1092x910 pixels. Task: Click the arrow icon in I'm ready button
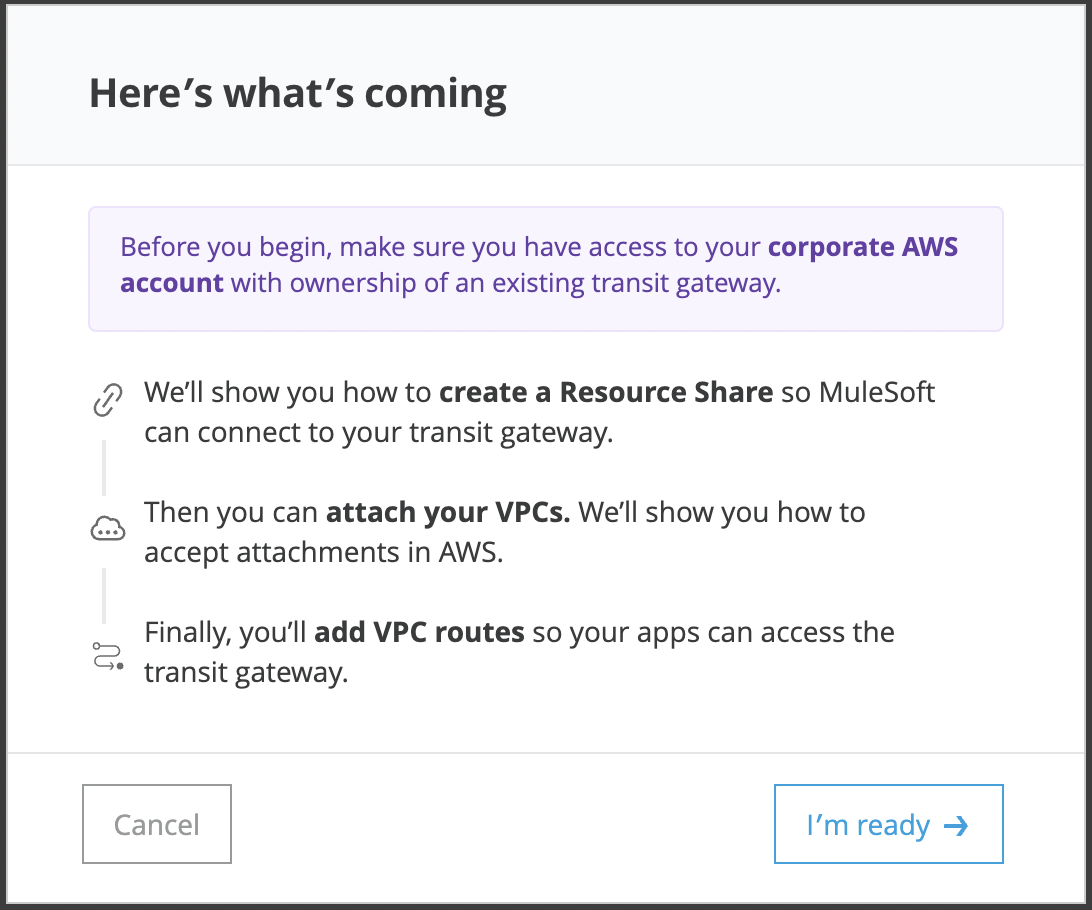[956, 825]
